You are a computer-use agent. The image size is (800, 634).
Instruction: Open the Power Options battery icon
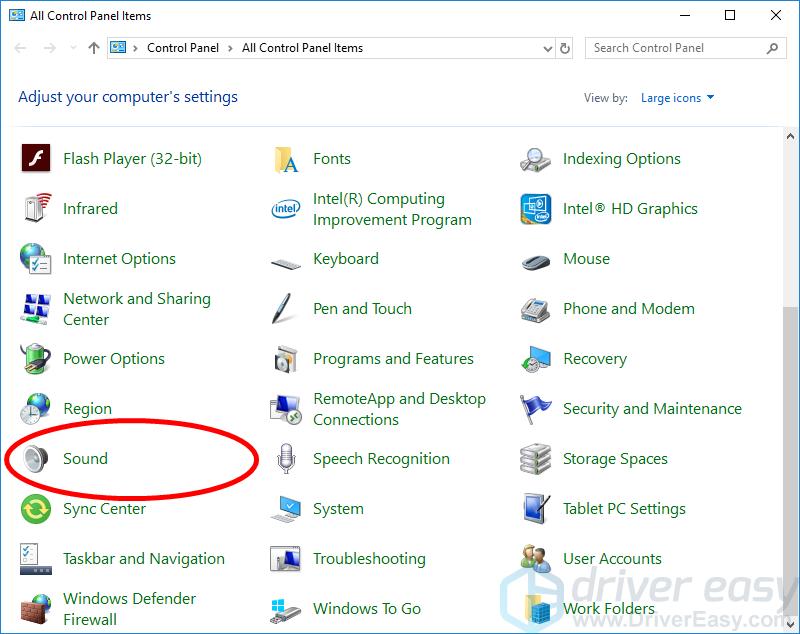click(36, 359)
